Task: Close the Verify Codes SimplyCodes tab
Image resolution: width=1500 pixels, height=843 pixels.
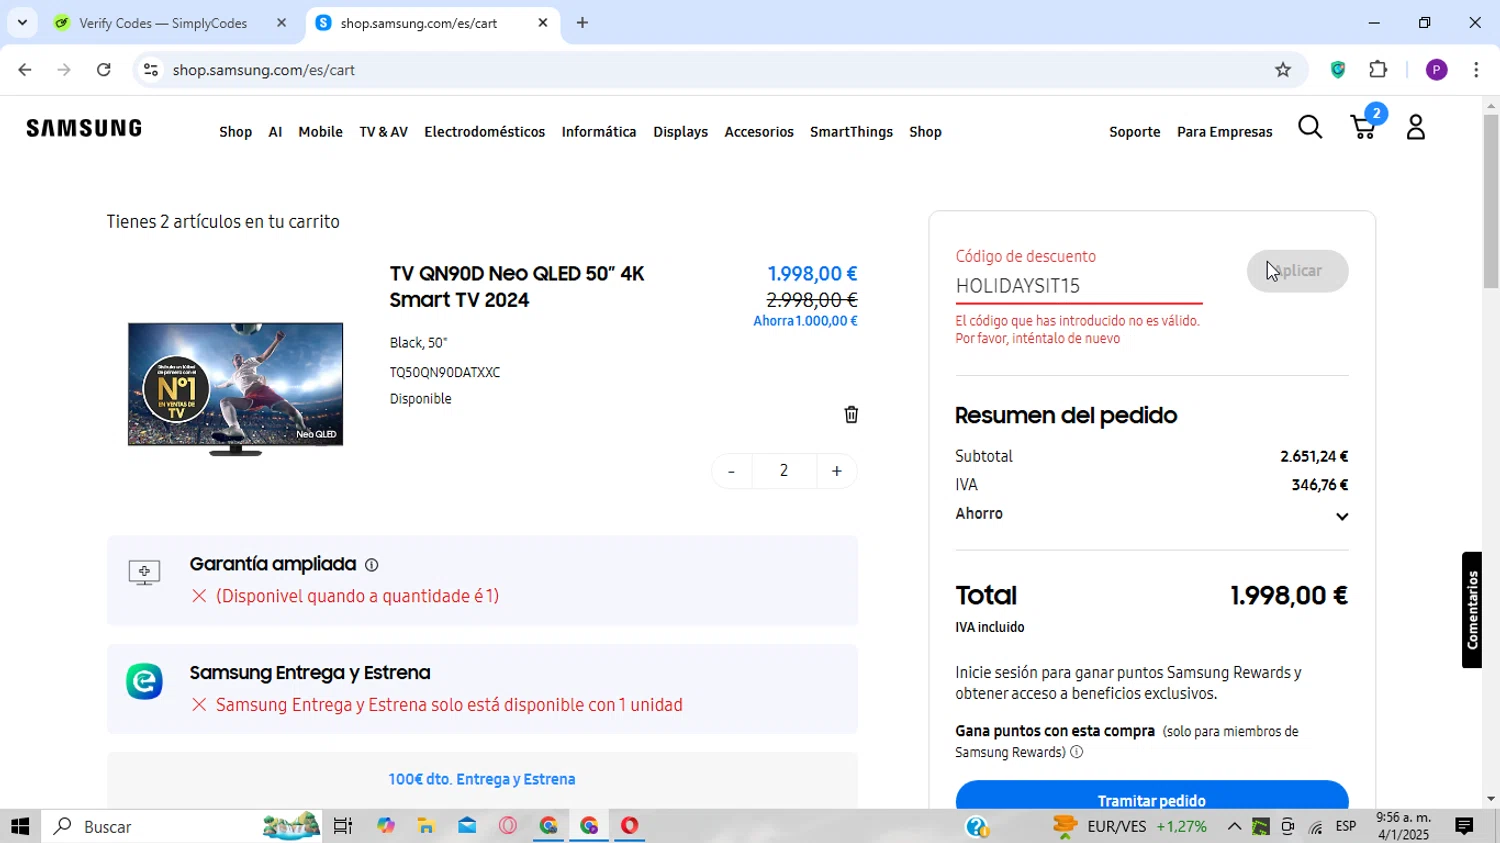Action: coord(281,23)
